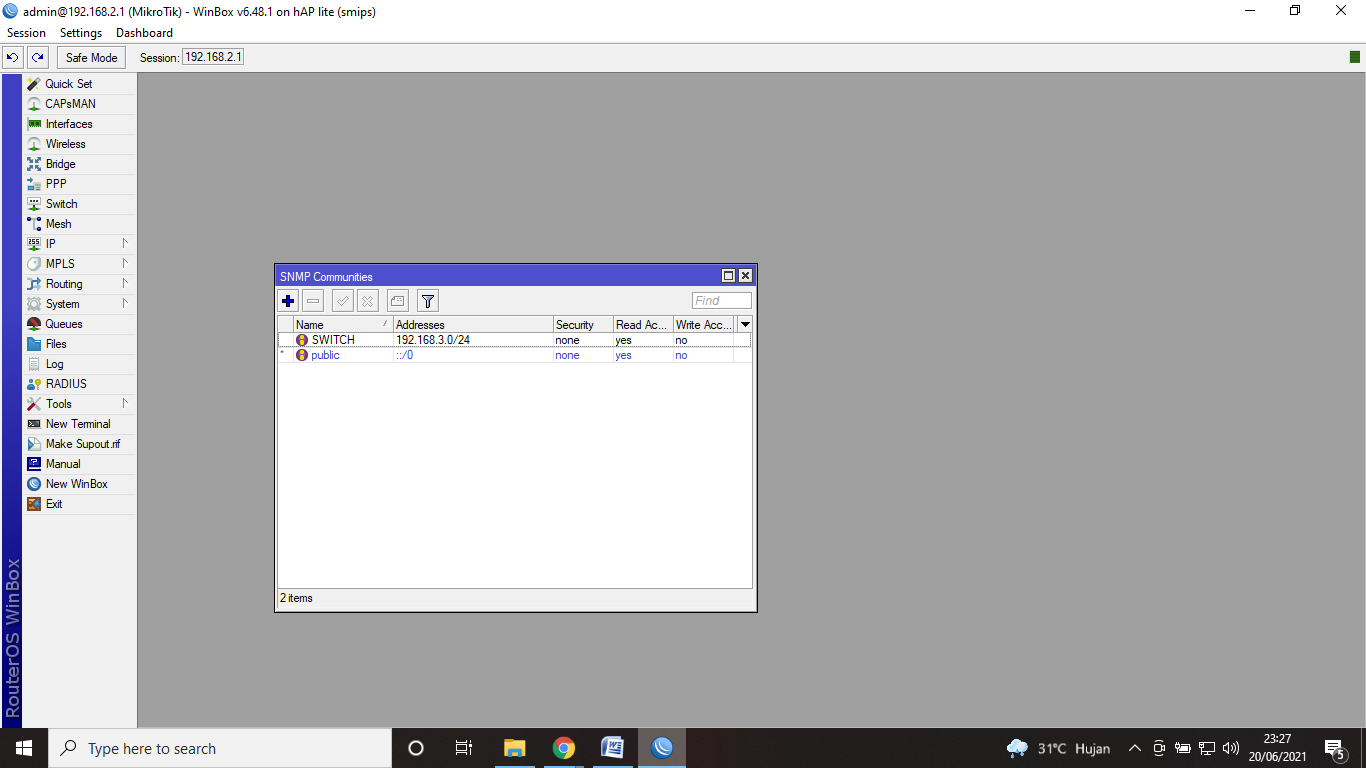Open Task View on taskbar

point(464,748)
